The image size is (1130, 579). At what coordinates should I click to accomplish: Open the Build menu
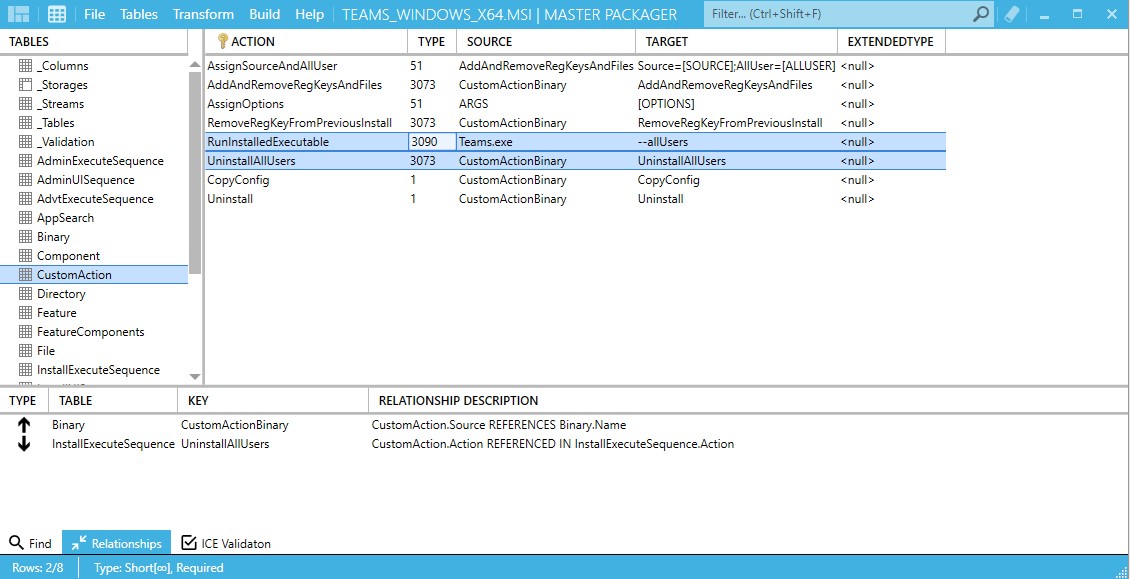click(264, 14)
